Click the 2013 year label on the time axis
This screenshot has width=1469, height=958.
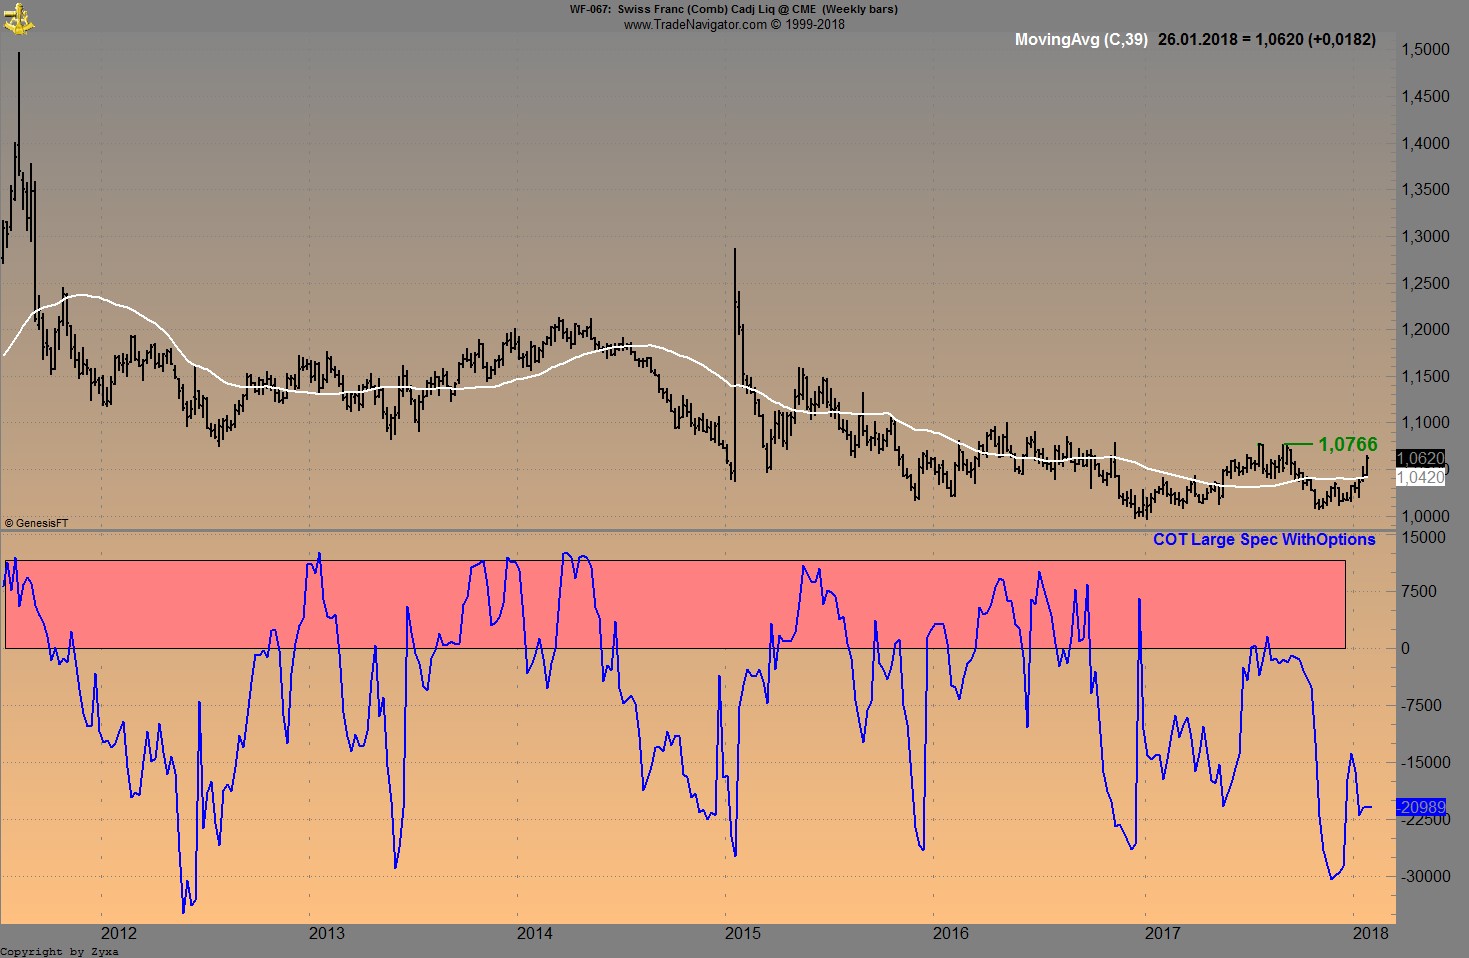pyautogui.click(x=326, y=933)
